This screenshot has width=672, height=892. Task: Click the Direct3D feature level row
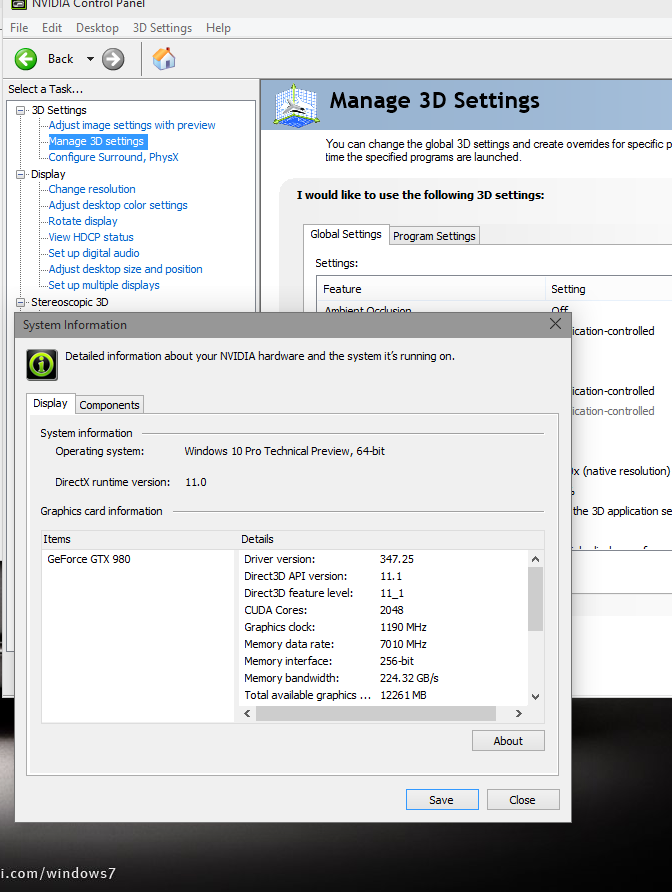click(x=384, y=593)
